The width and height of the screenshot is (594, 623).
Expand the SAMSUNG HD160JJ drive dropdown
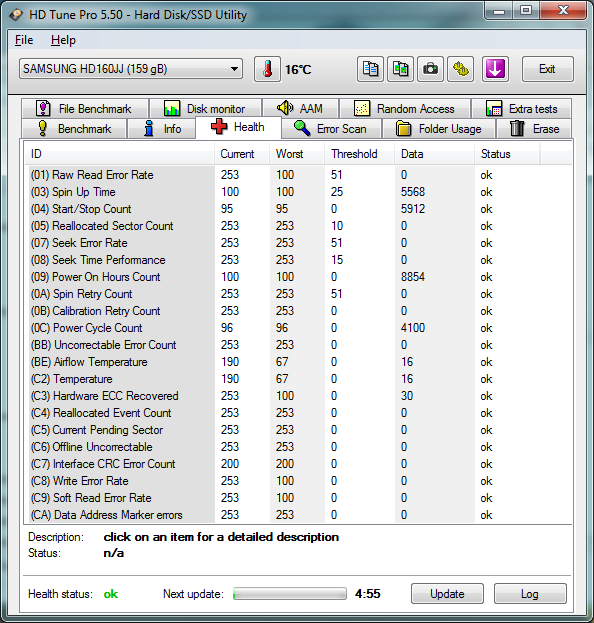point(131,69)
